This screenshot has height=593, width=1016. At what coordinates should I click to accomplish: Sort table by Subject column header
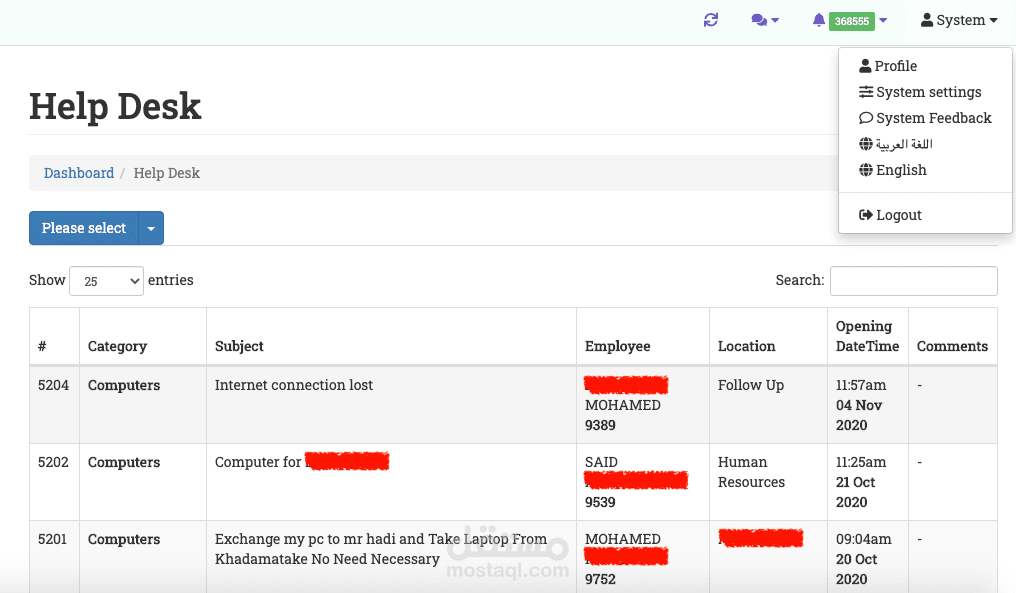click(239, 346)
